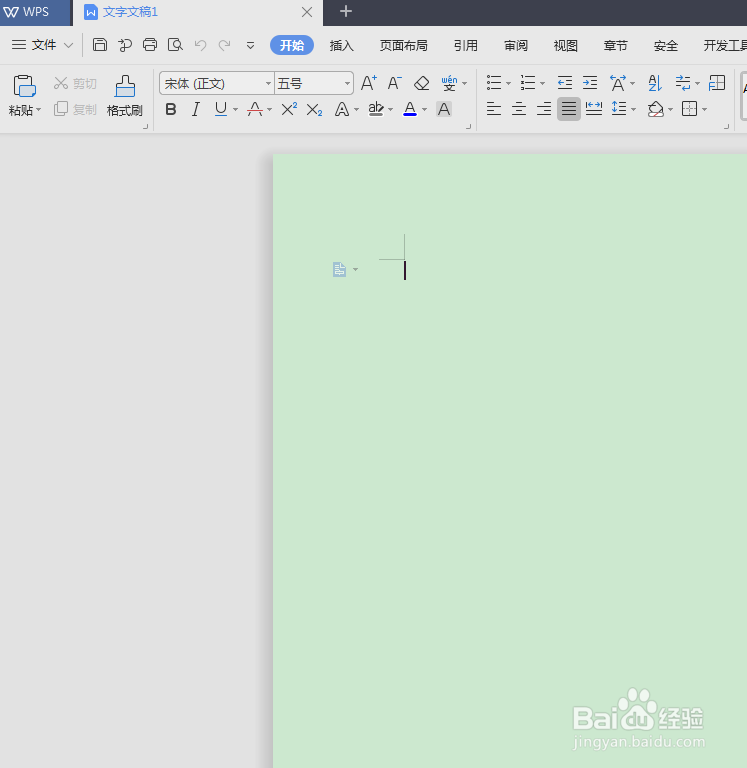Click the Redo arrow
Screen dimensions: 747x768
[224, 45]
